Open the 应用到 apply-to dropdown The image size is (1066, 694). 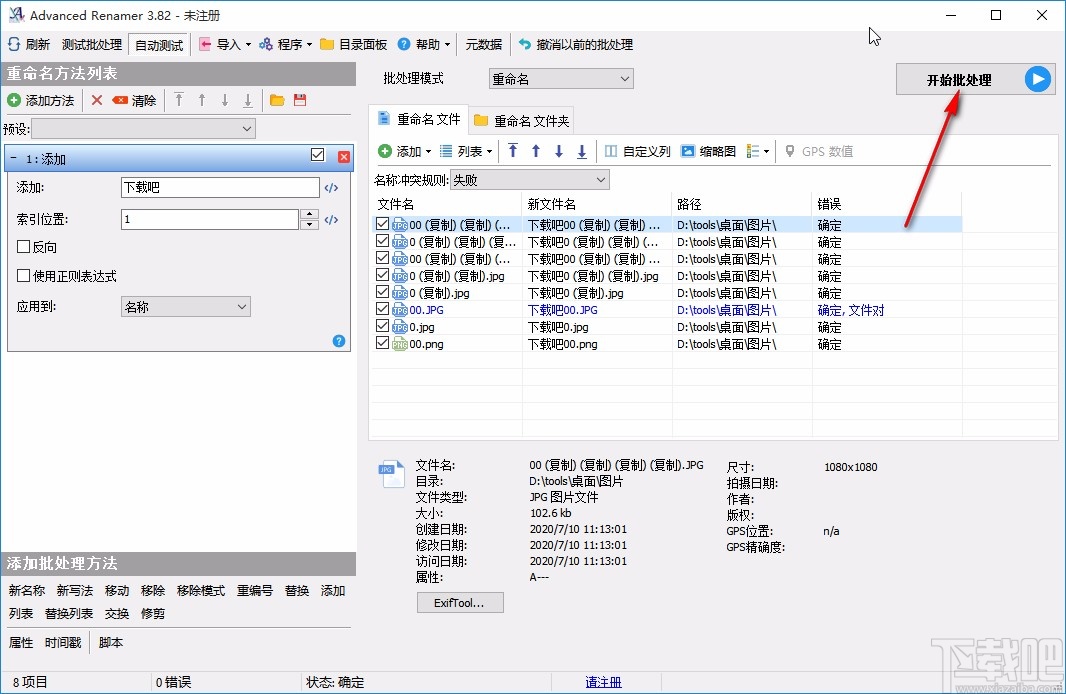[x=185, y=307]
